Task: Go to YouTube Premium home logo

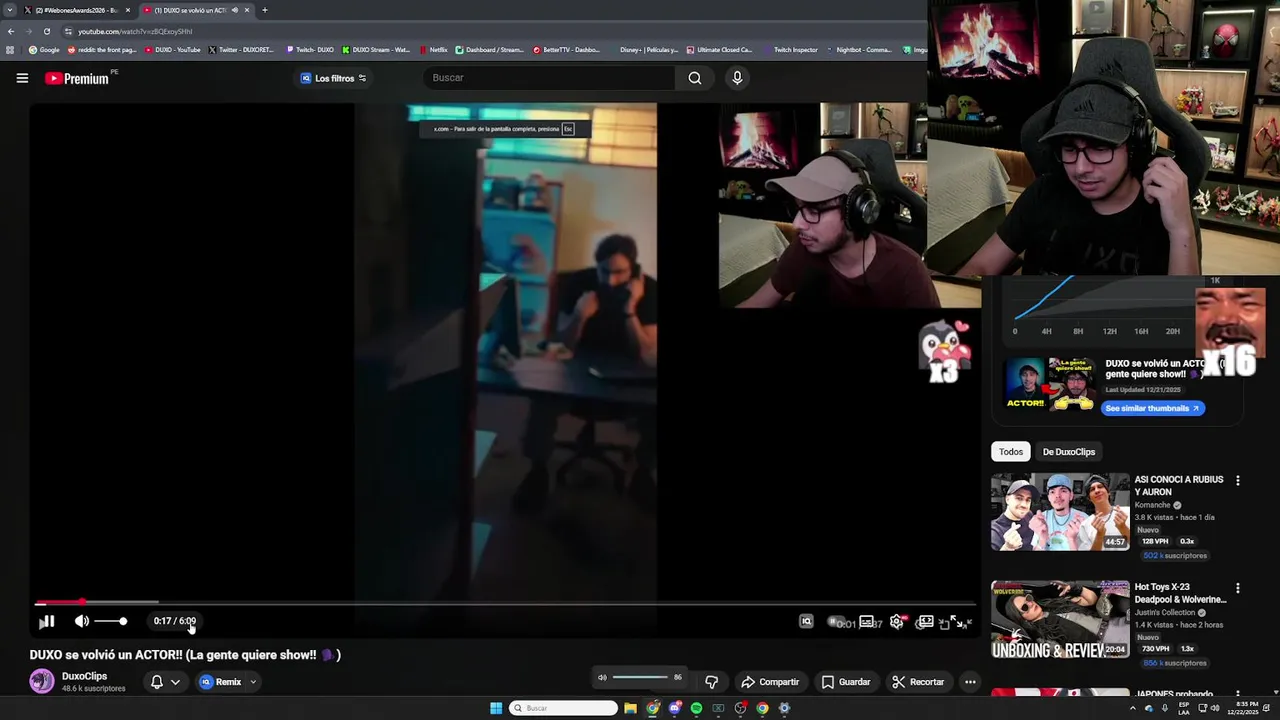Action: pyautogui.click(x=78, y=78)
